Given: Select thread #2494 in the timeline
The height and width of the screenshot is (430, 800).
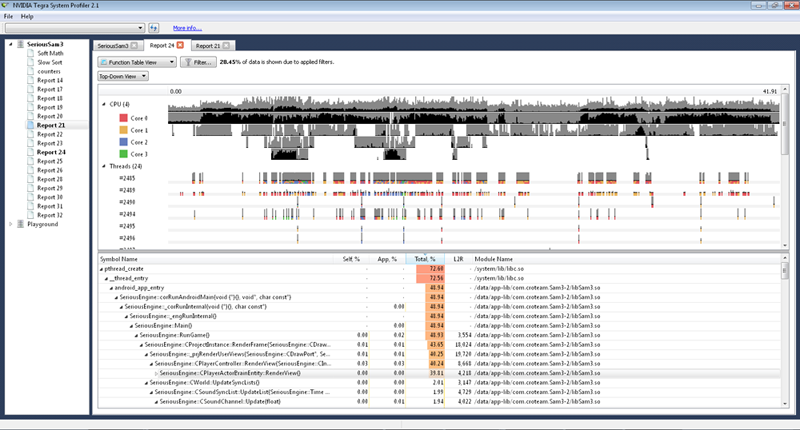Looking at the screenshot, I should 127,214.
